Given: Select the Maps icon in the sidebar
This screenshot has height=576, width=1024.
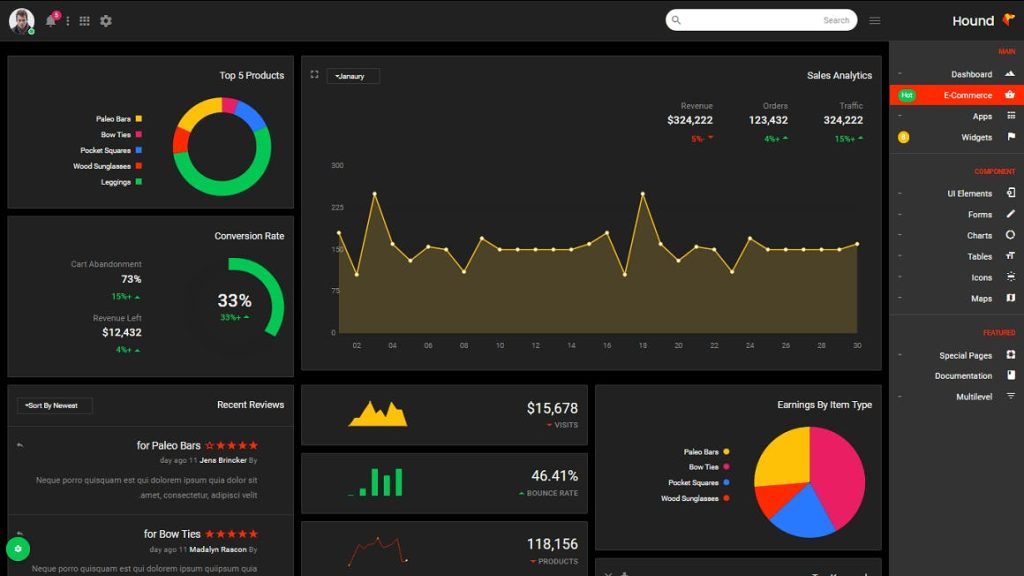Looking at the screenshot, I should tap(1011, 298).
